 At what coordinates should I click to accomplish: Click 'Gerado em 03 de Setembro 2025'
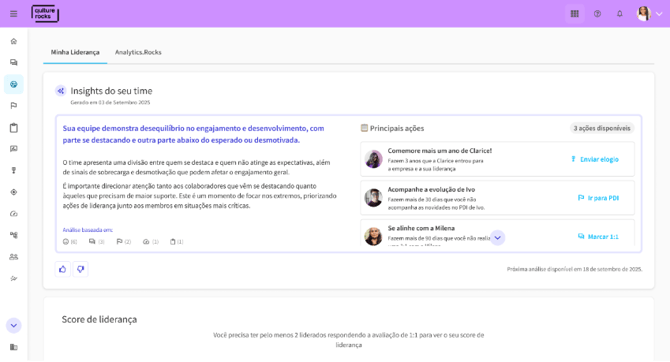pyautogui.click(x=110, y=103)
